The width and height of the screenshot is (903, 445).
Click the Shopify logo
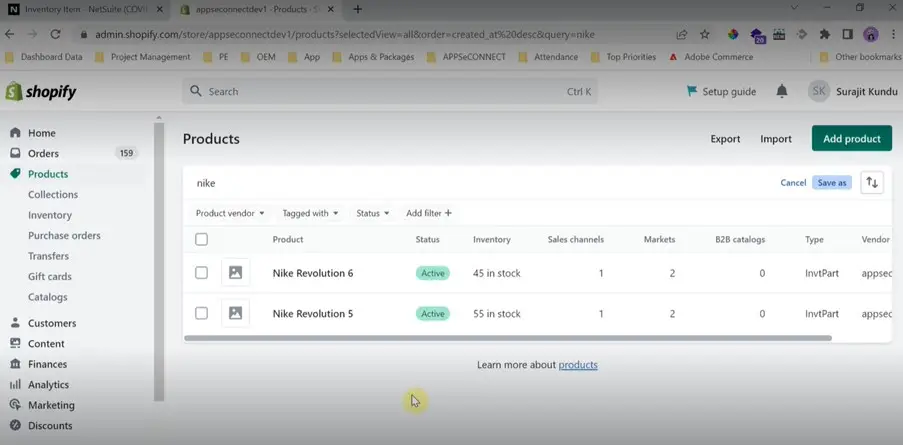click(x=41, y=91)
